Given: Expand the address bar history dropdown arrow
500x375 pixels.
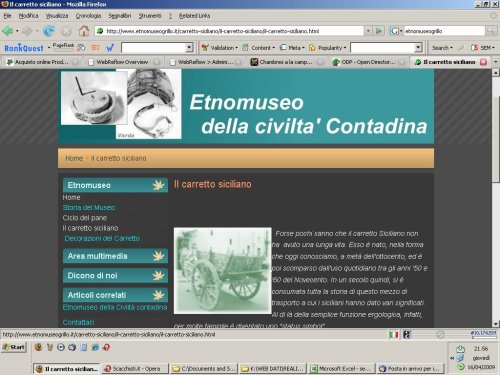Looking at the screenshot, I should [368, 31].
